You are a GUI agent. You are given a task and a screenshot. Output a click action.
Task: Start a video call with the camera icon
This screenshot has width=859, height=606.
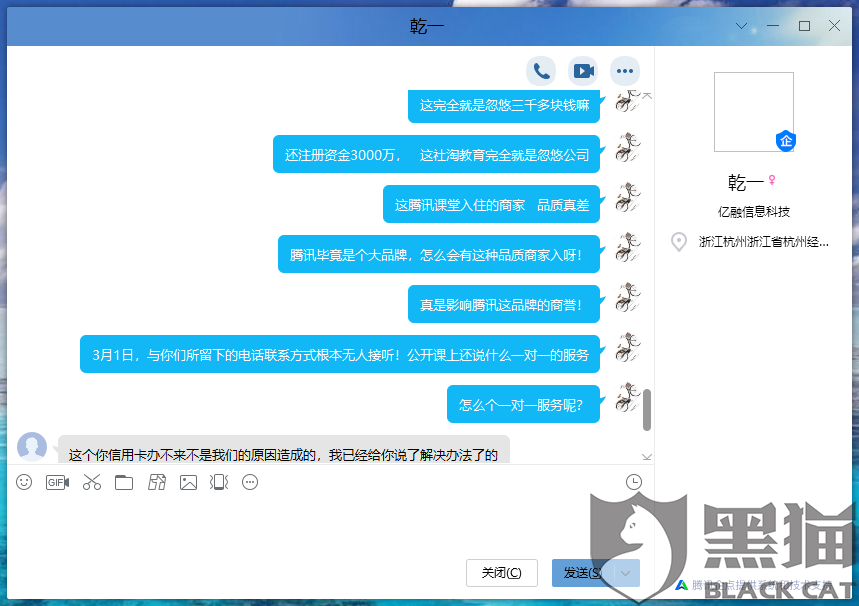click(x=583, y=71)
